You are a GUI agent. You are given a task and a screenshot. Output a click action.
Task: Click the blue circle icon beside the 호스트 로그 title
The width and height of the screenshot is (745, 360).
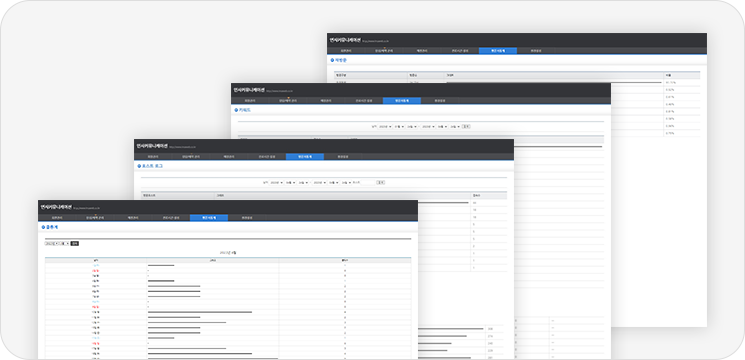click(x=139, y=166)
